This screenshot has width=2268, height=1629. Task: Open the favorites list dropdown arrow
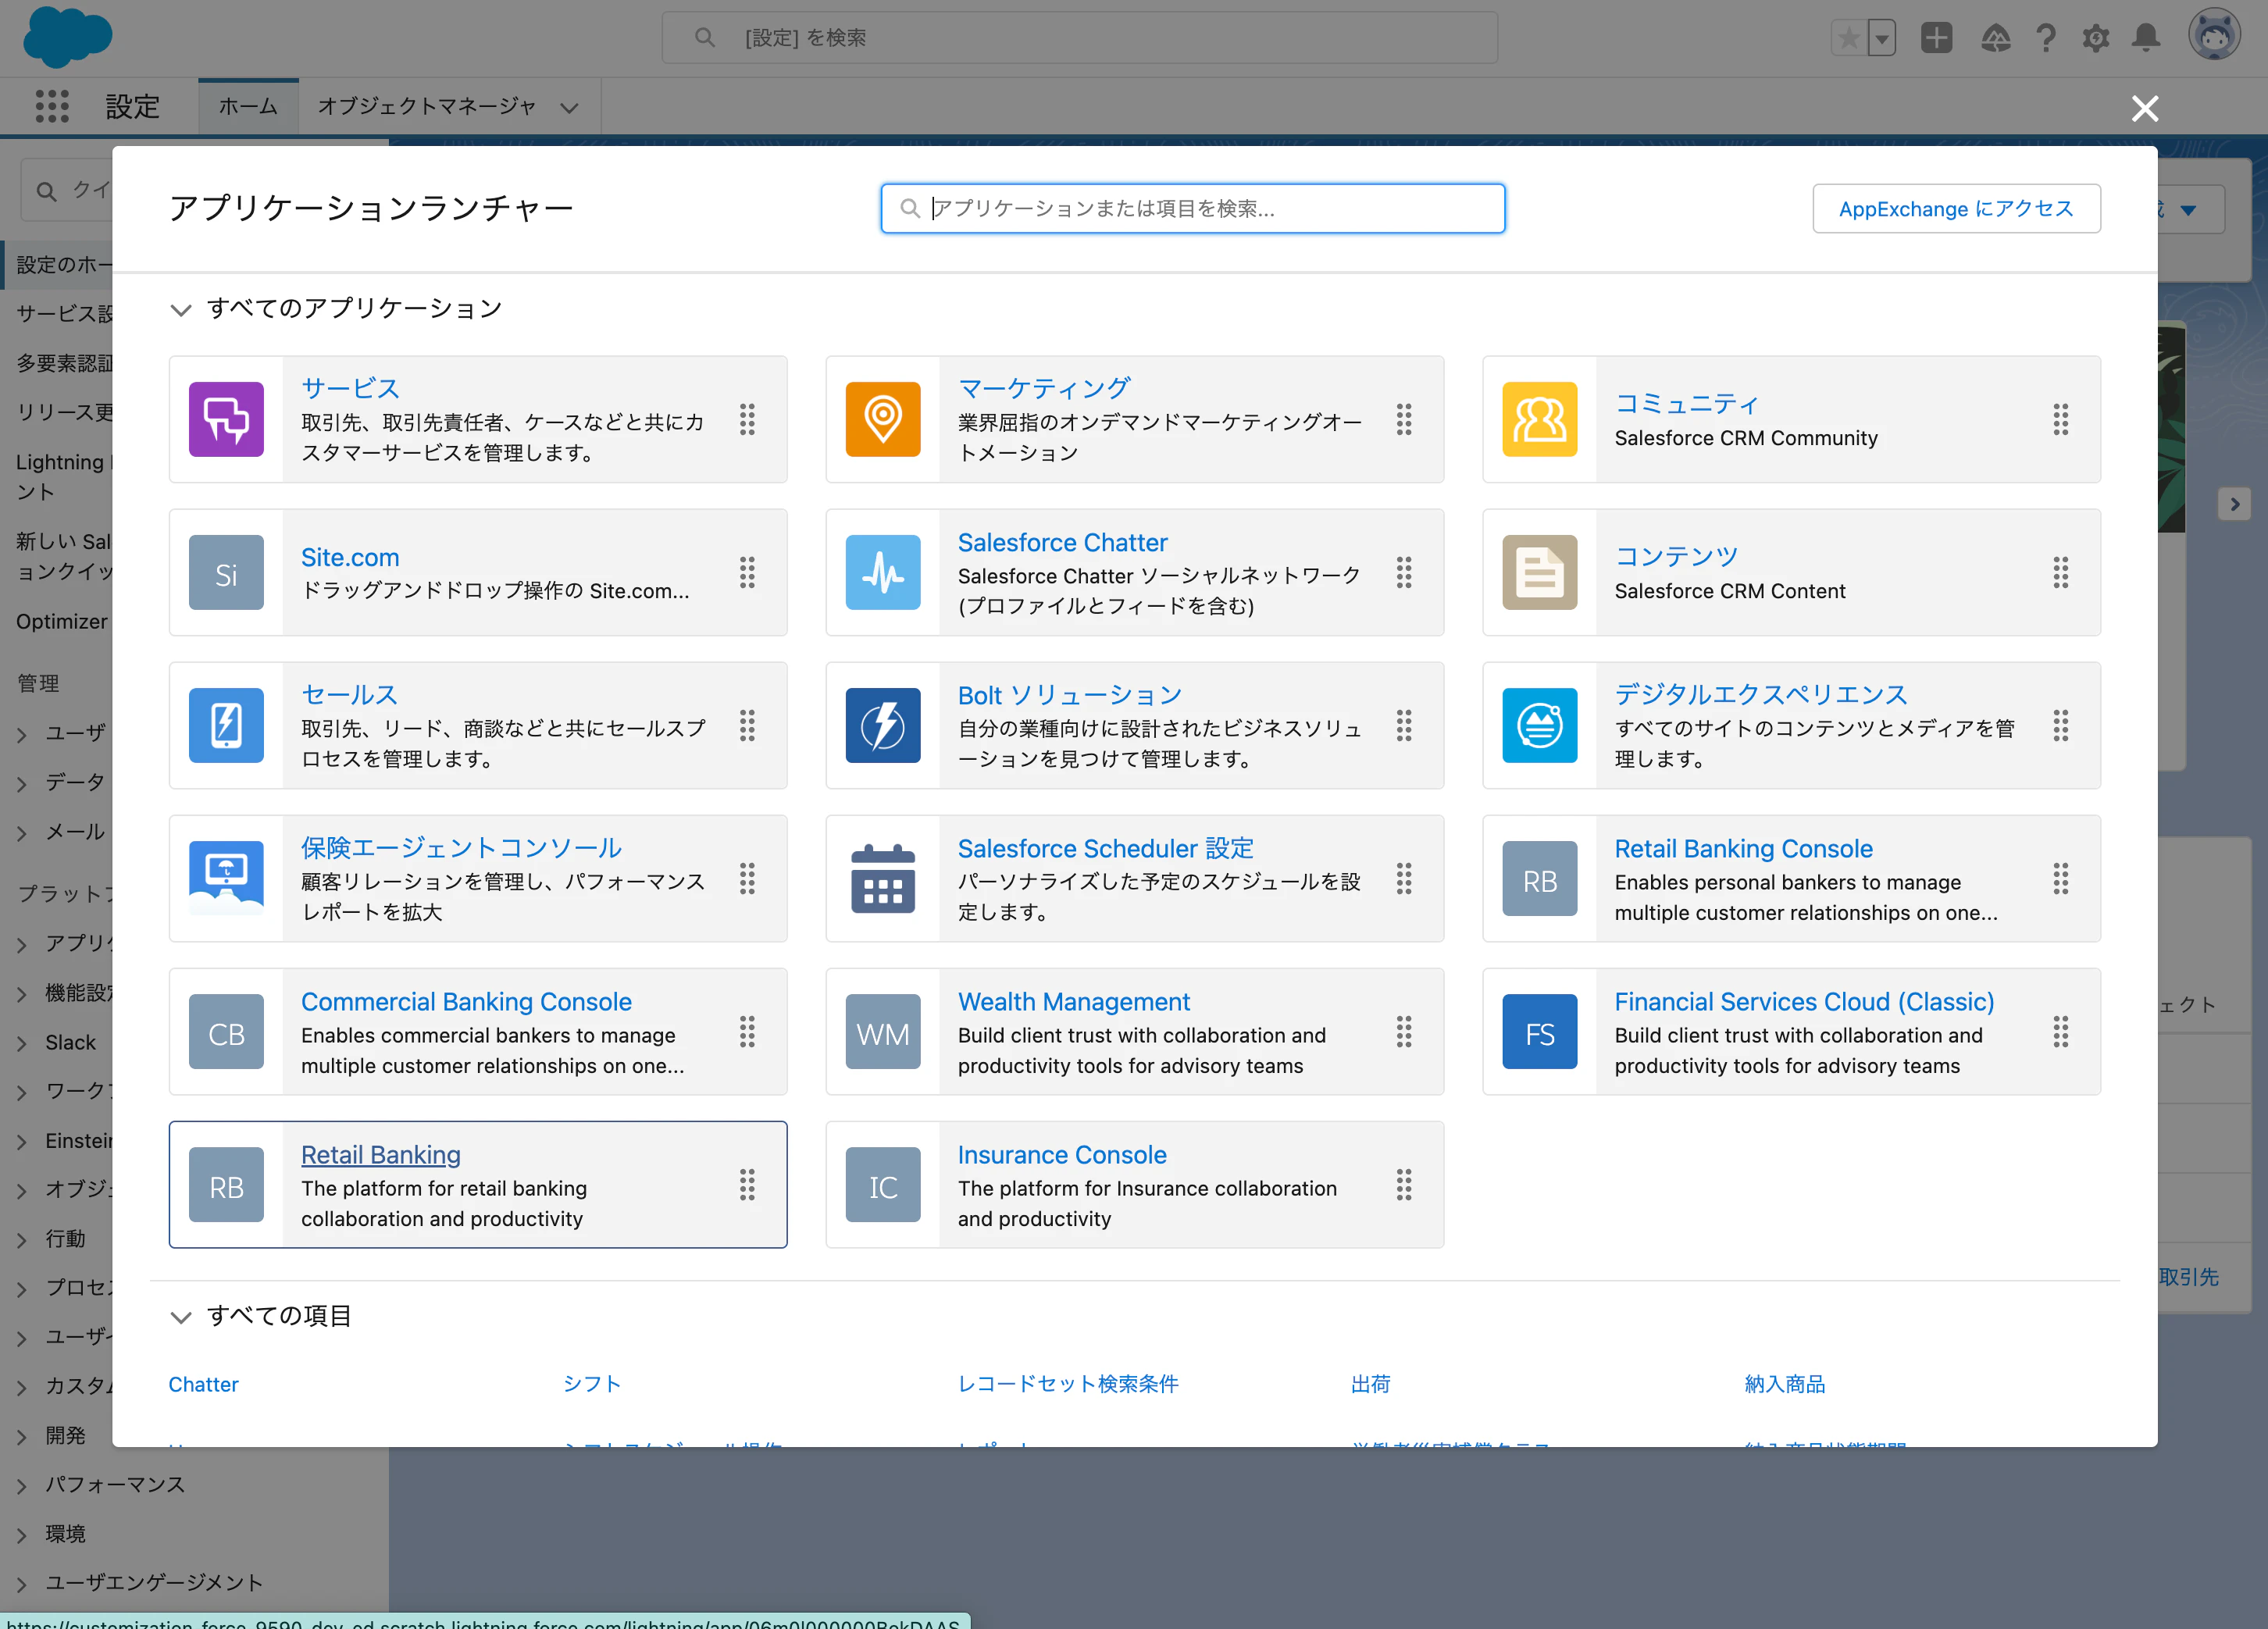[x=1882, y=38]
